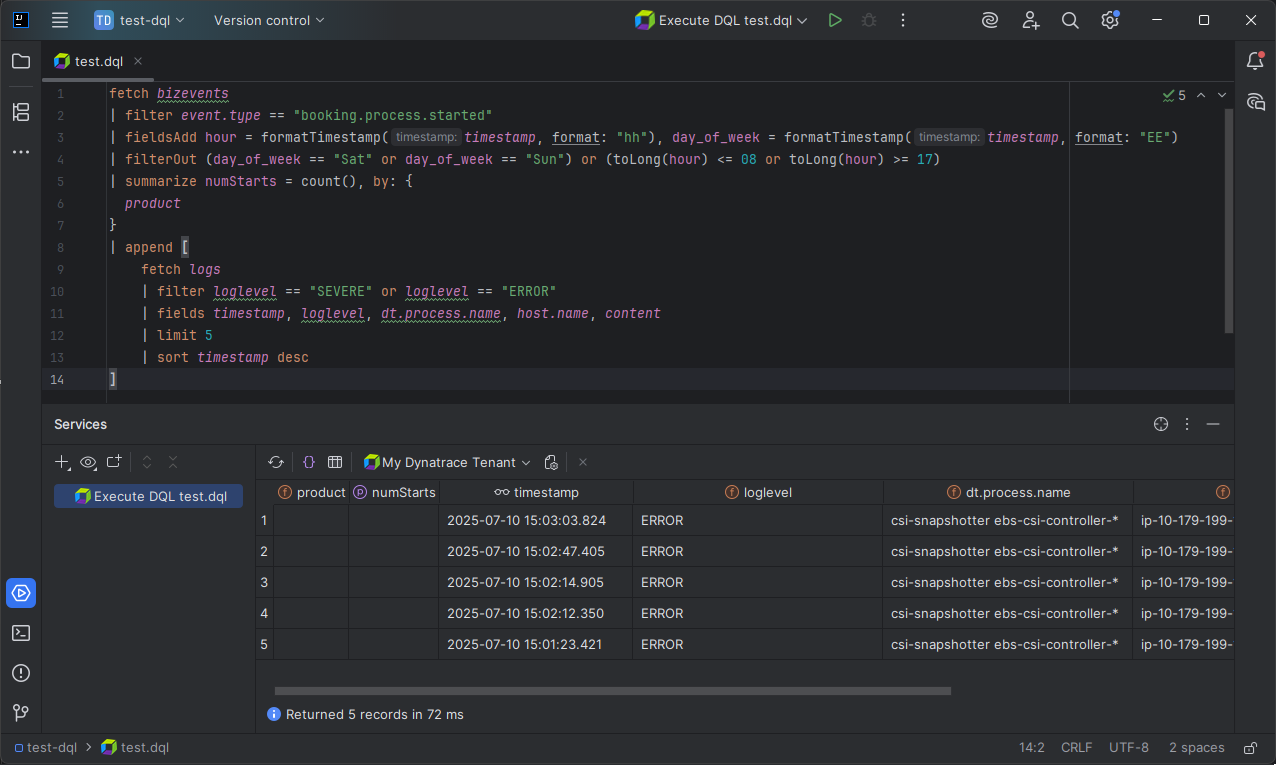1276x765 pixels.
Task: Open the Services tool window icon
Action: 21,592
